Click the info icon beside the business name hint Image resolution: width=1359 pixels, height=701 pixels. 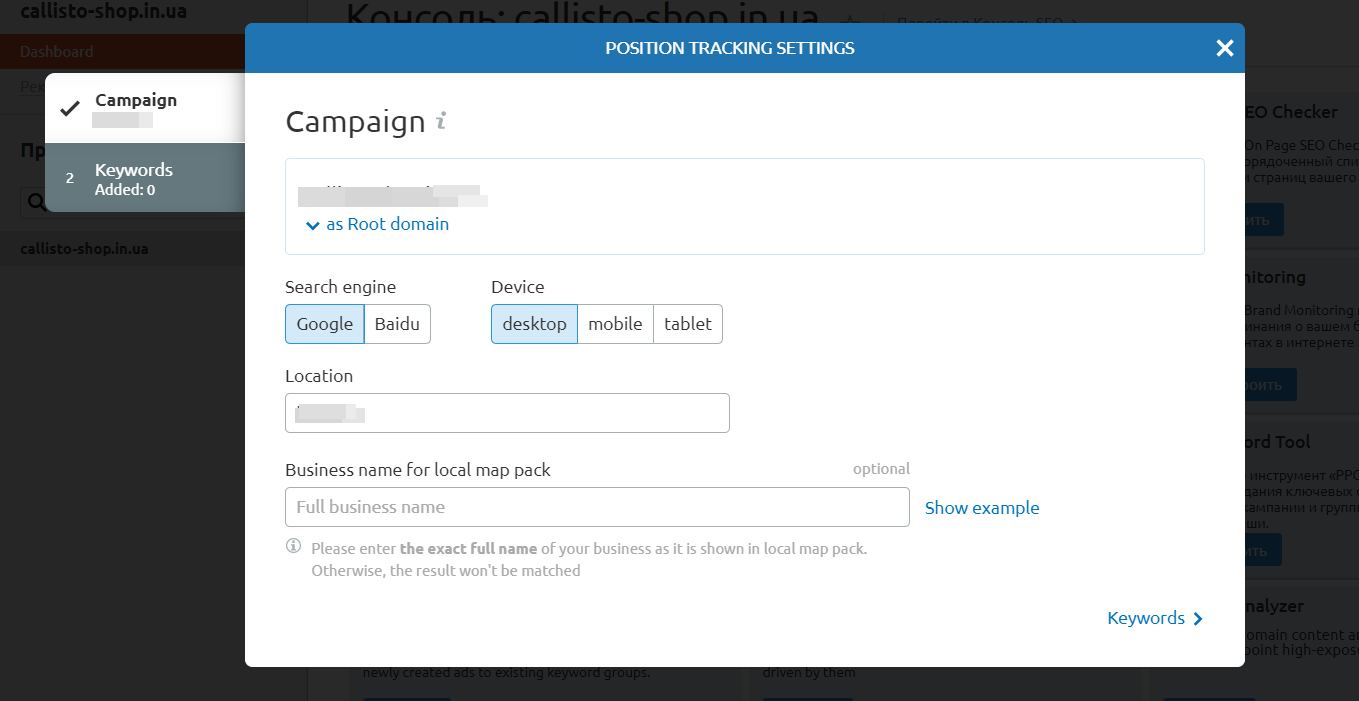pos(294,546)
